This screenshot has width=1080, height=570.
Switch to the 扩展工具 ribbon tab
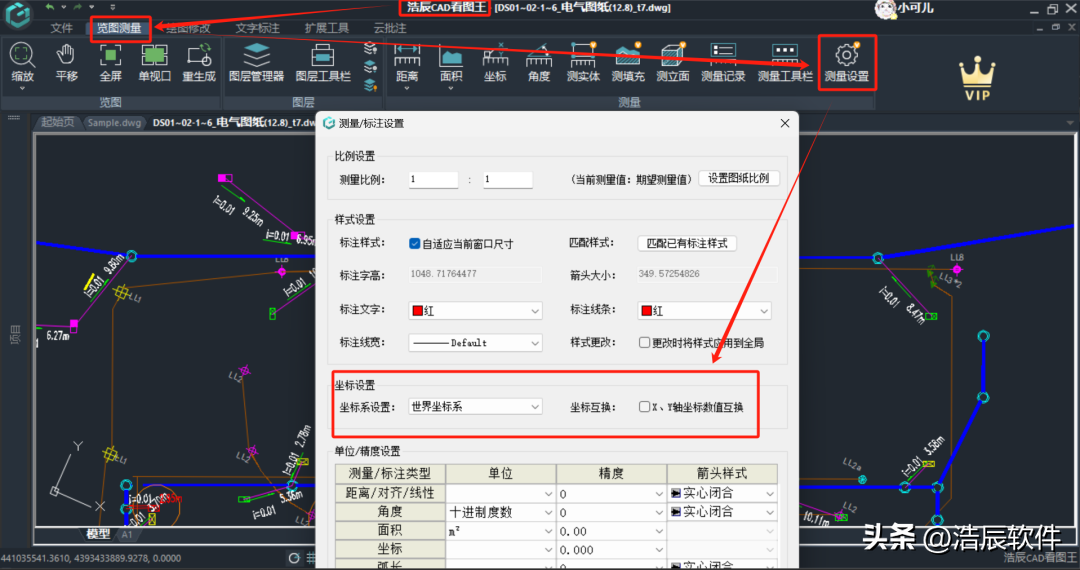326,28
